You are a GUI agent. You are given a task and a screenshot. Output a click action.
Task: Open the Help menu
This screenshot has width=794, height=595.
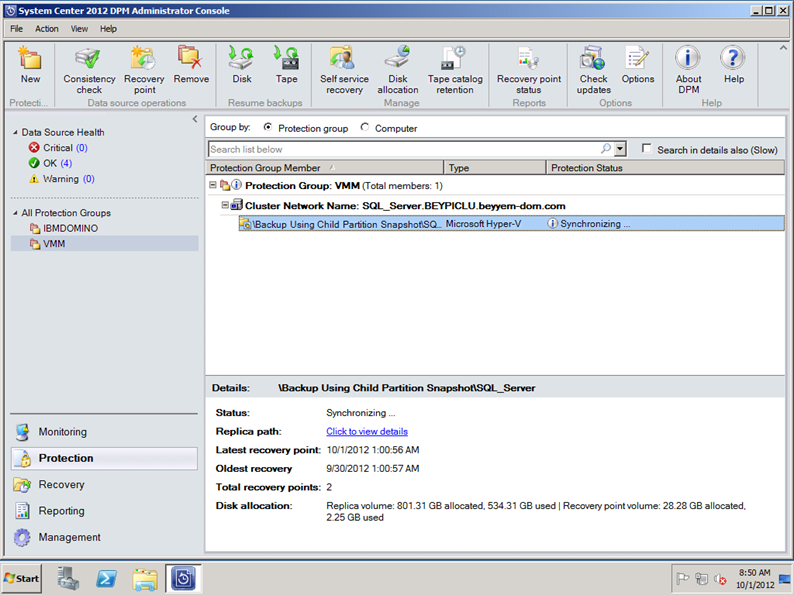(108, 29)
